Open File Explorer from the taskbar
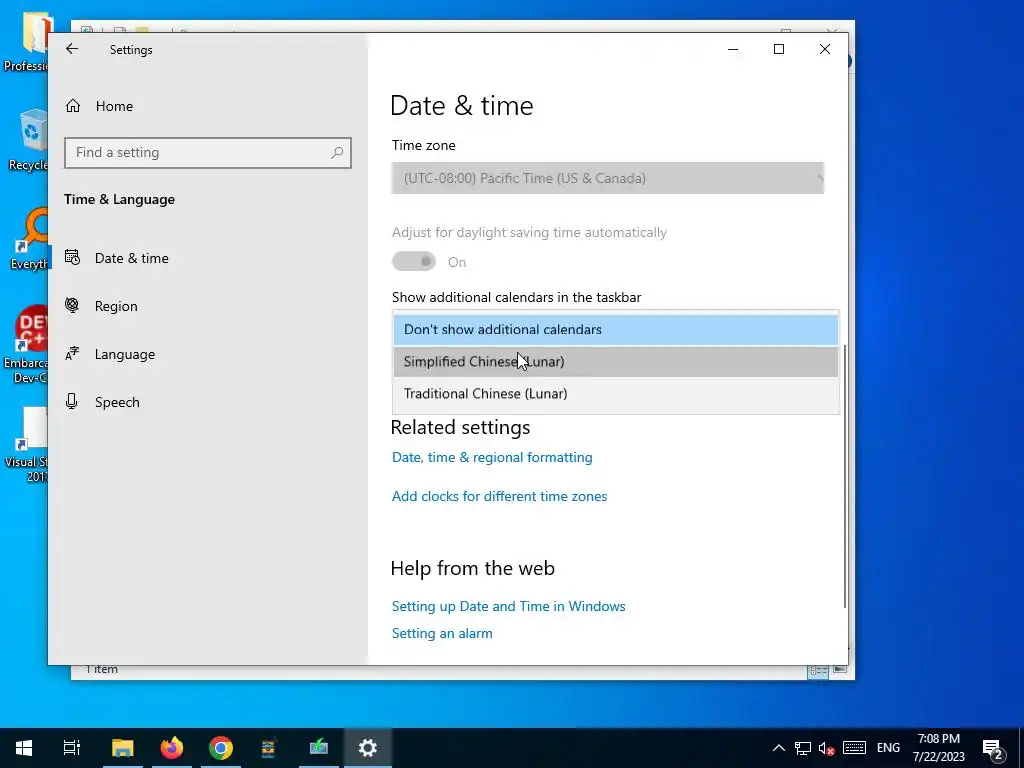Screen dimensions: 1024x768 [122, 748]
